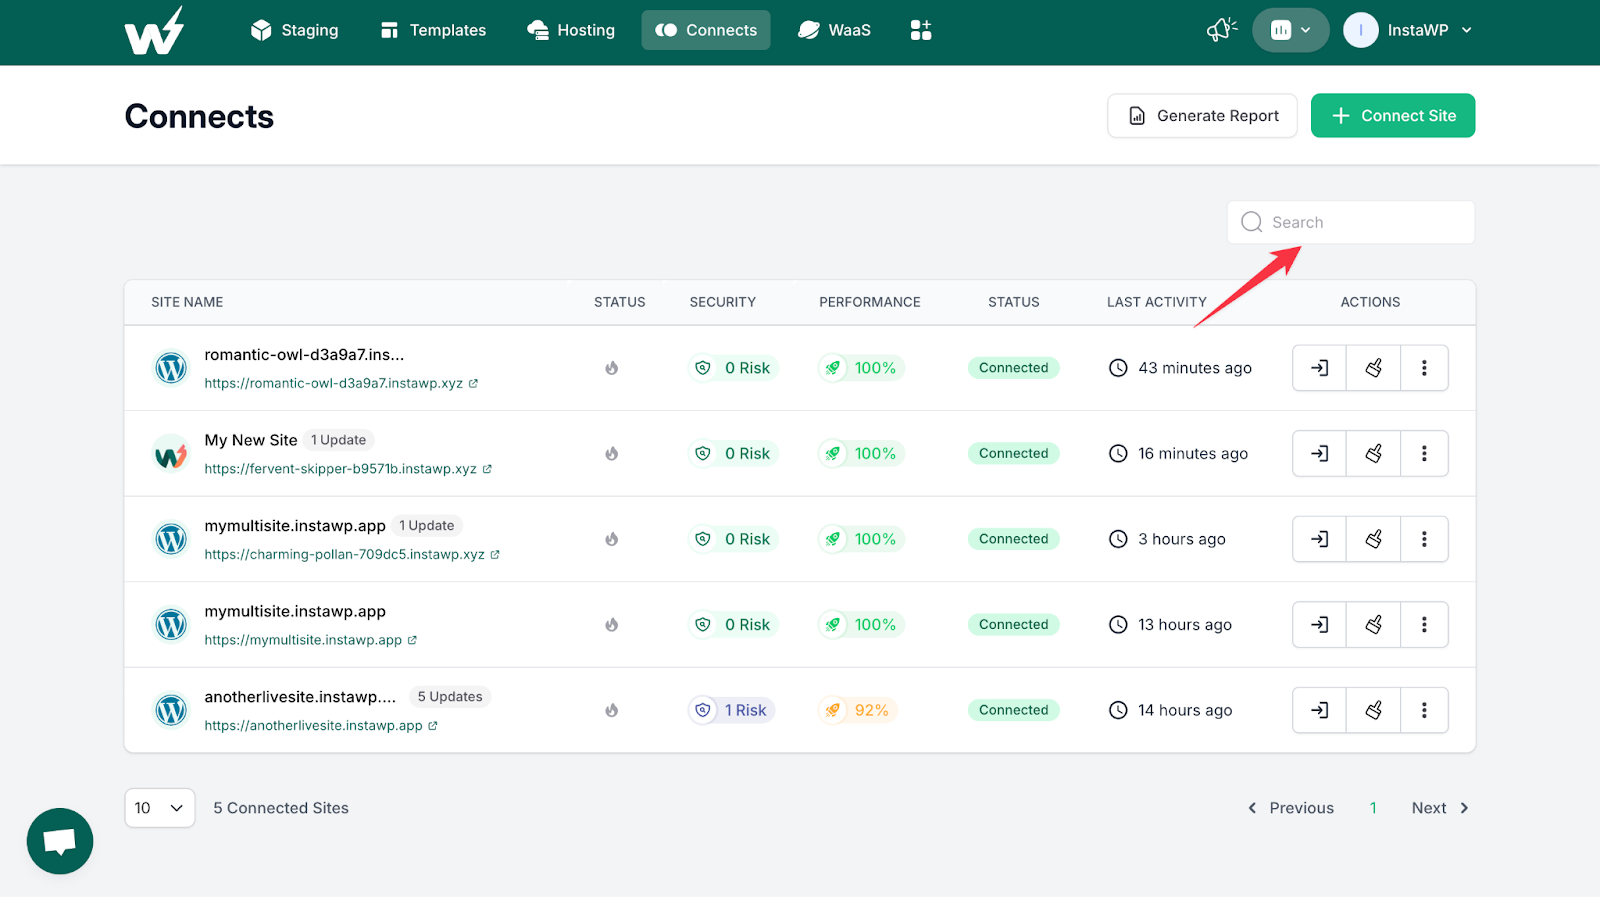Clear cache icon for romantic-owl site
This screenshot has height=897, width=1600.
1374,368
